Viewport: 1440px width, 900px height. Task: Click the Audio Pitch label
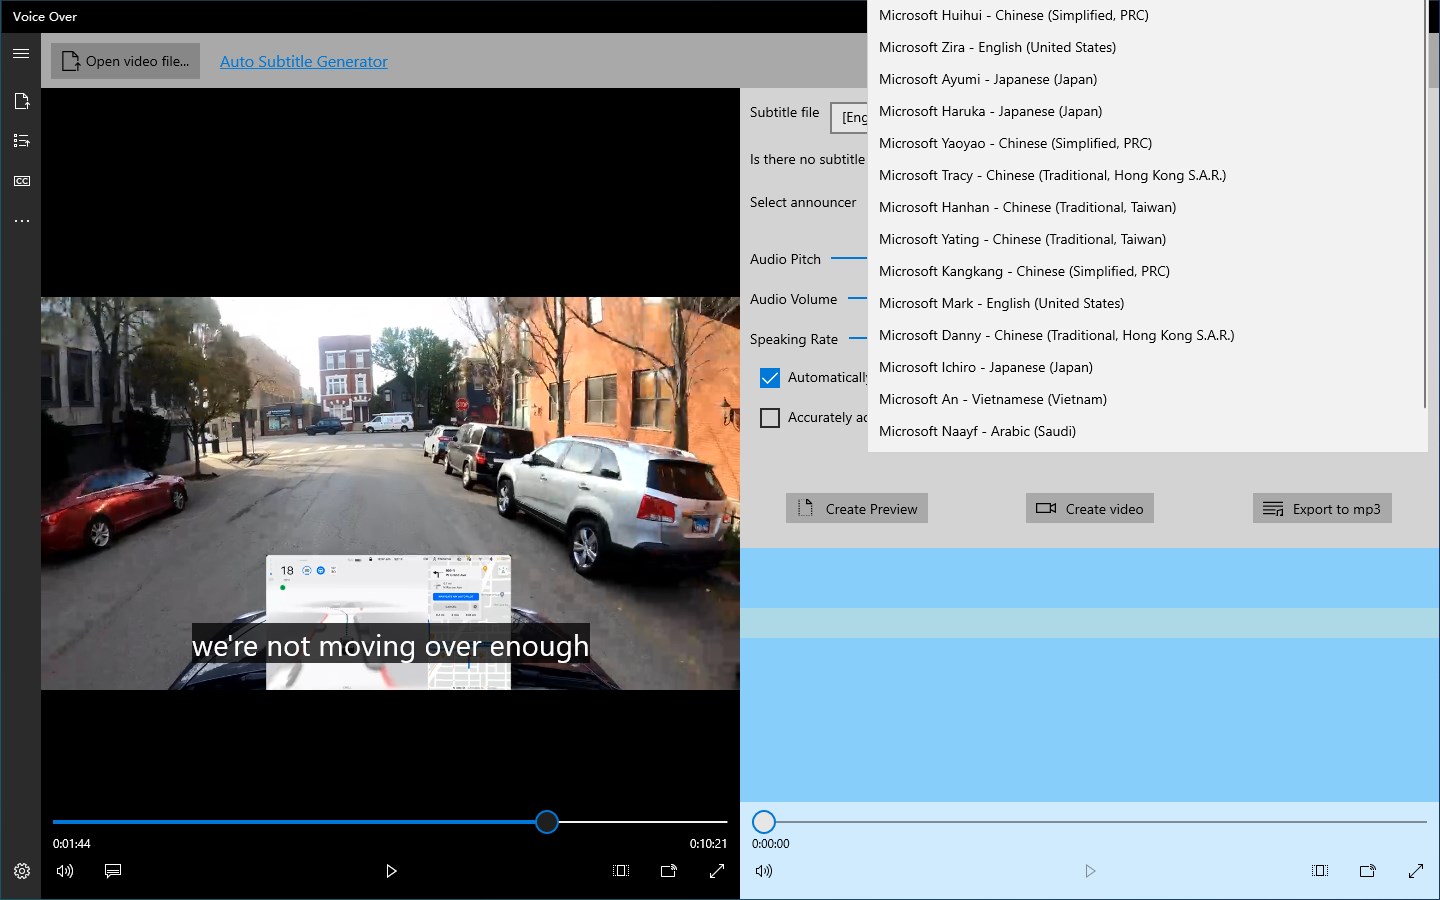click(x=785, y=259)
